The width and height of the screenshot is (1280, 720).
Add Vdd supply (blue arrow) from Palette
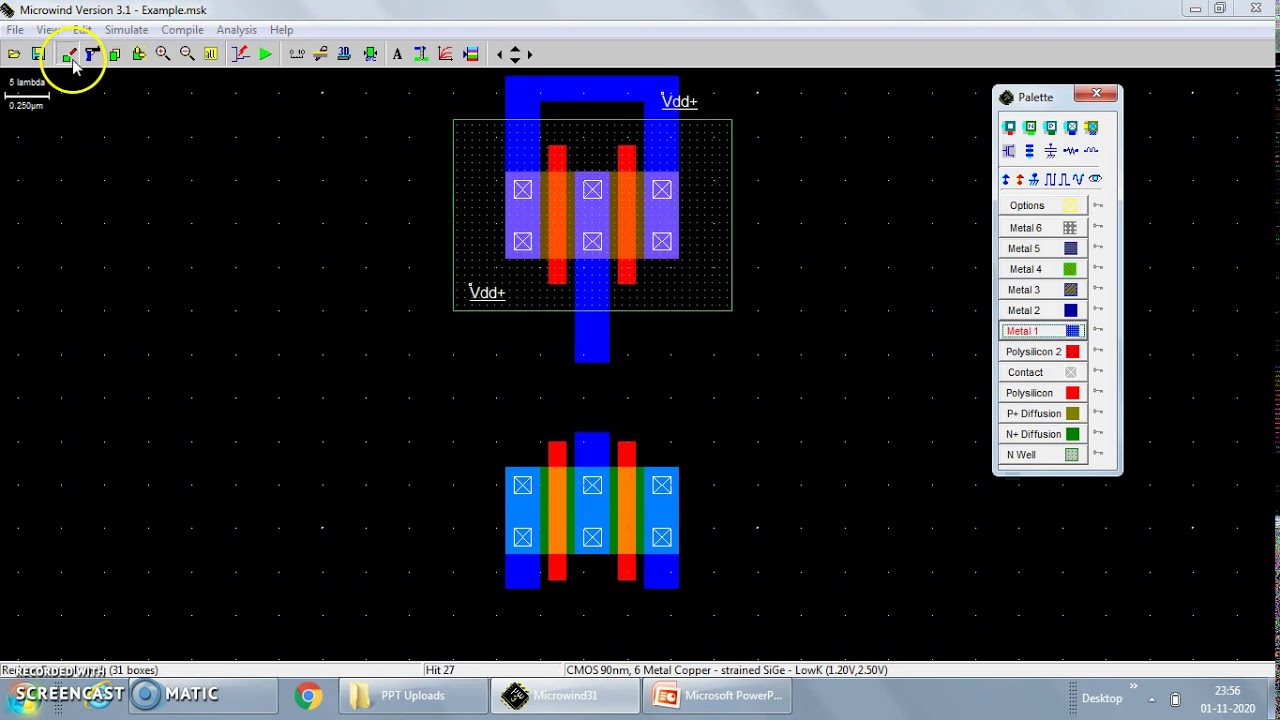pyautogui.click(x=1006, y=179)
